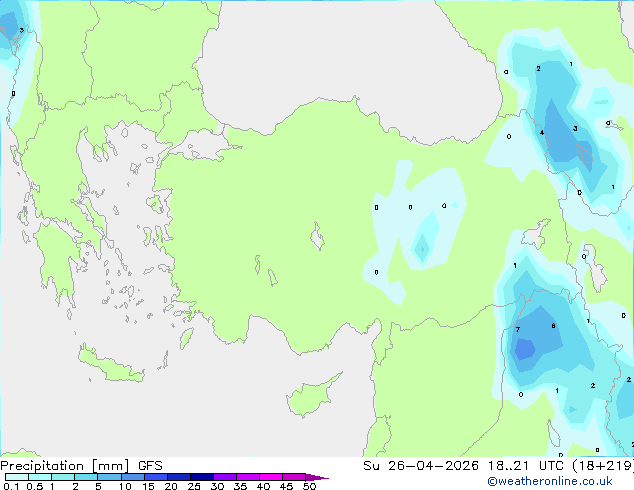The width and height of the screenshot is (634, 490).
Task: Click legend swatch between 0.5 and 1
Action: click(40, 477)
